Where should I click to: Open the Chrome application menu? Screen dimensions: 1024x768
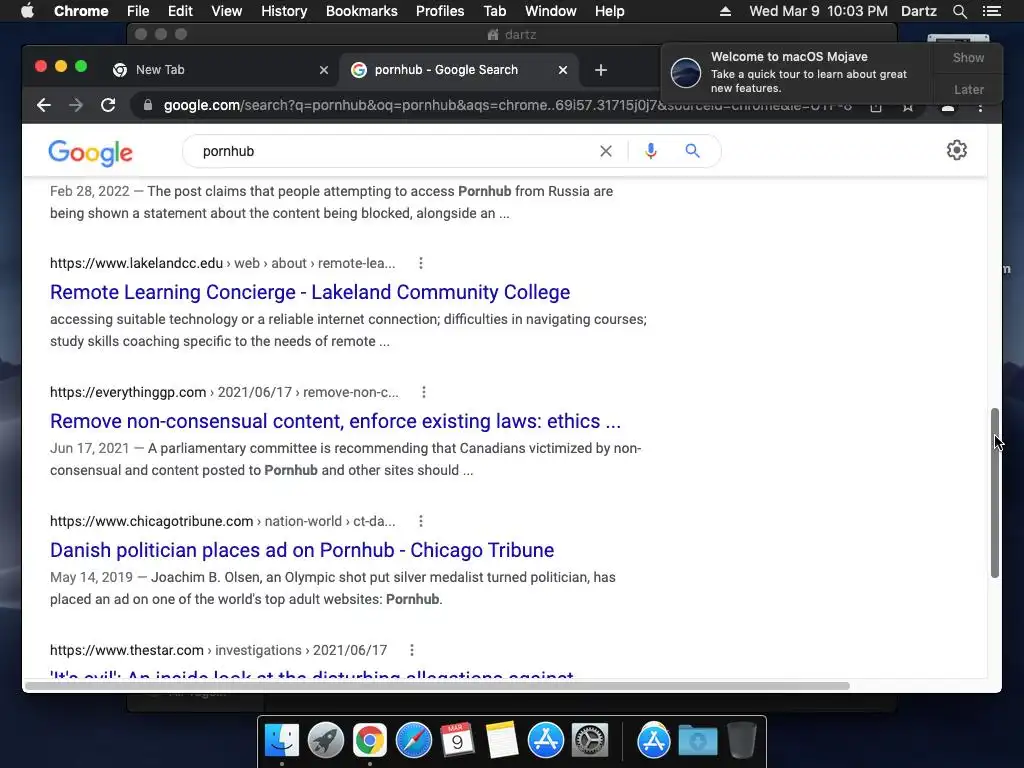(81, 11)
